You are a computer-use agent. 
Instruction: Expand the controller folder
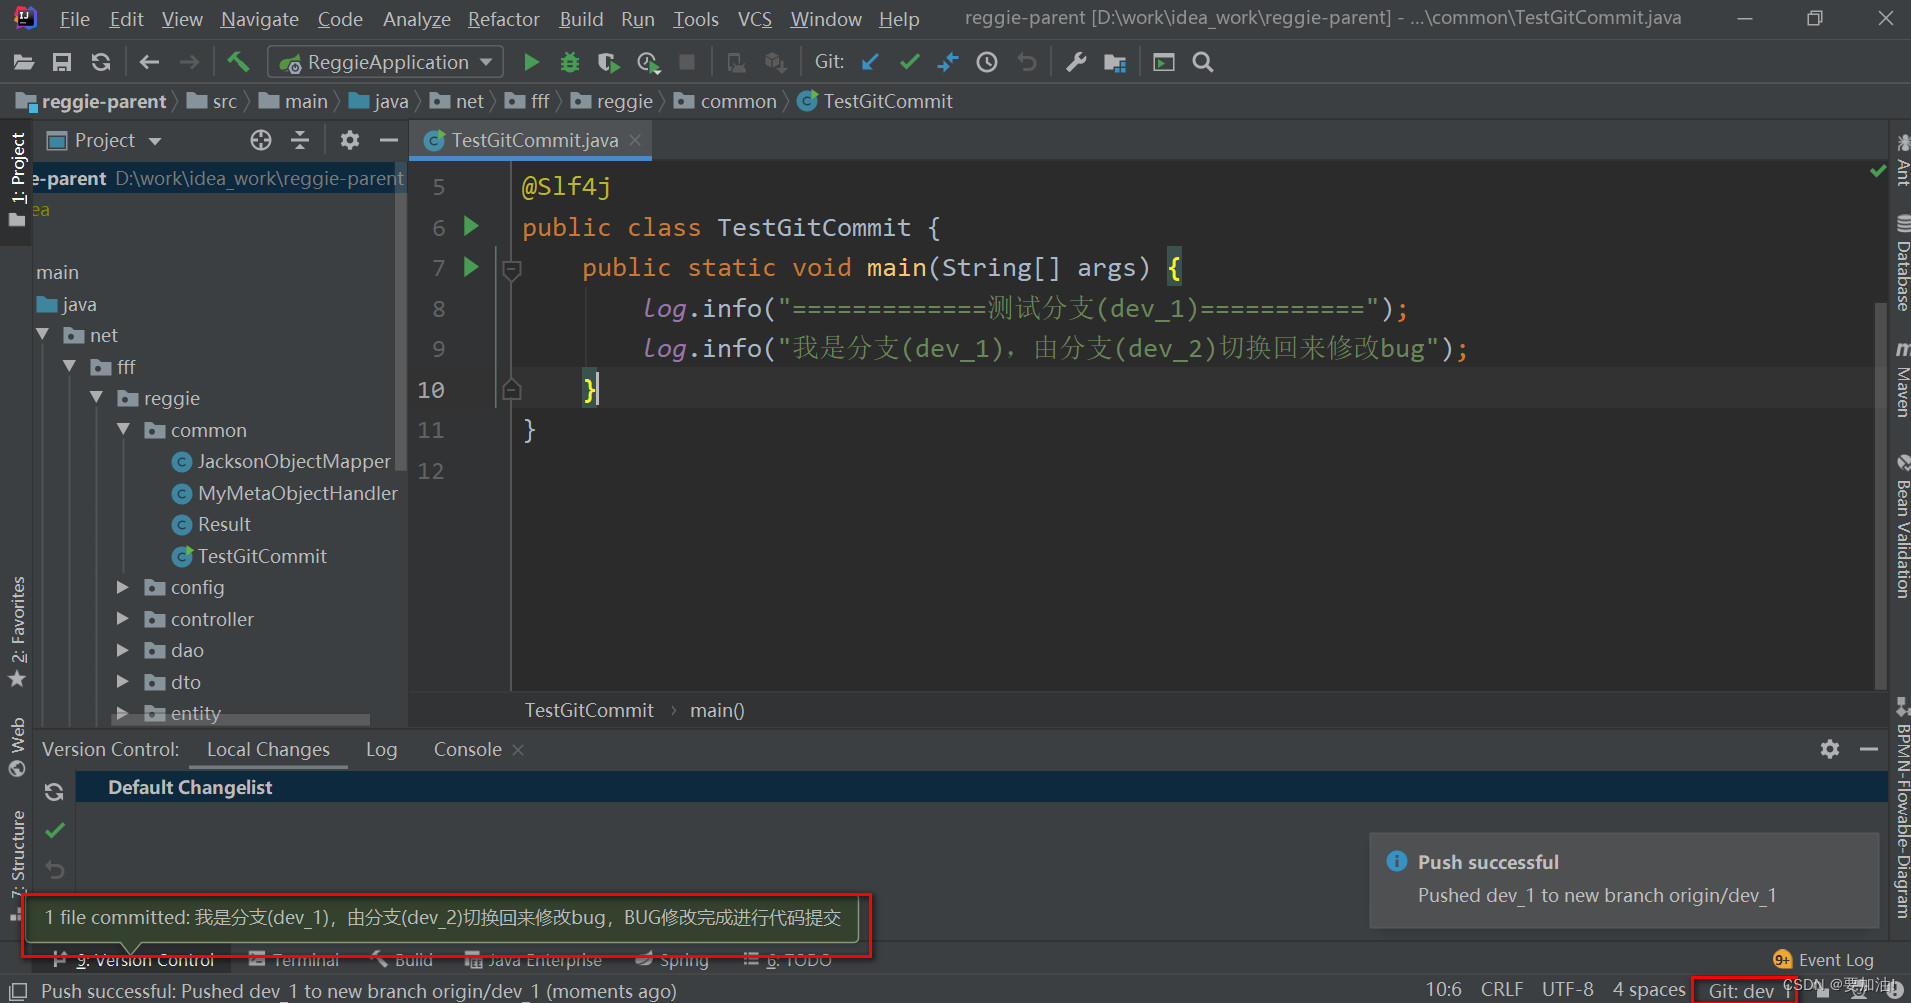pos(123,619)
